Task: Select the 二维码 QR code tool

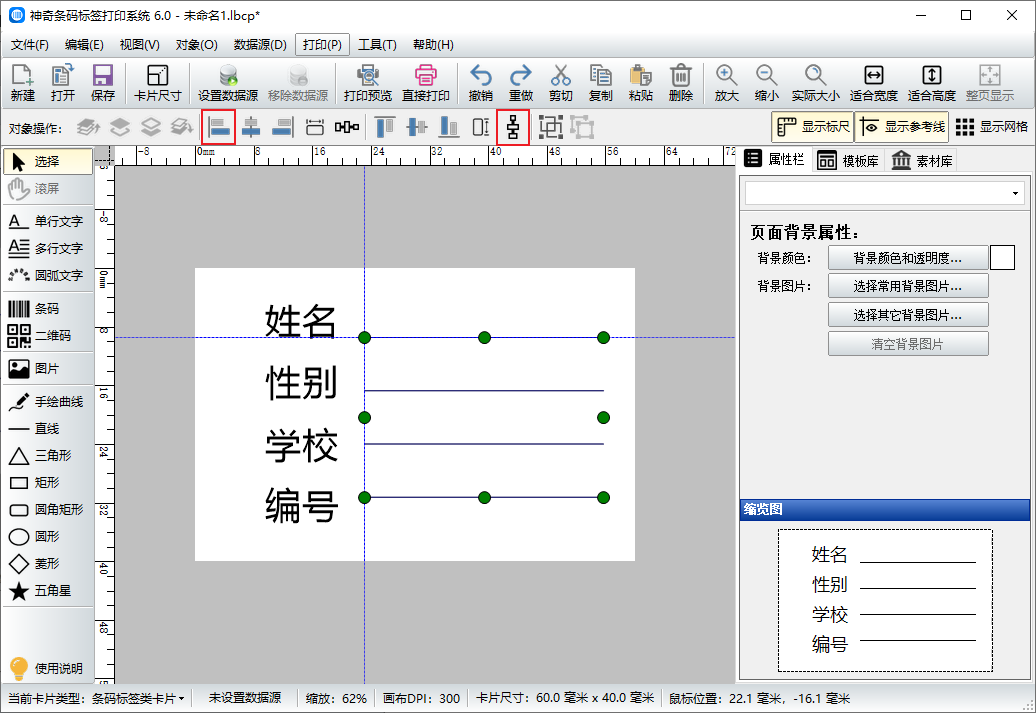Action: coord(46,336)
